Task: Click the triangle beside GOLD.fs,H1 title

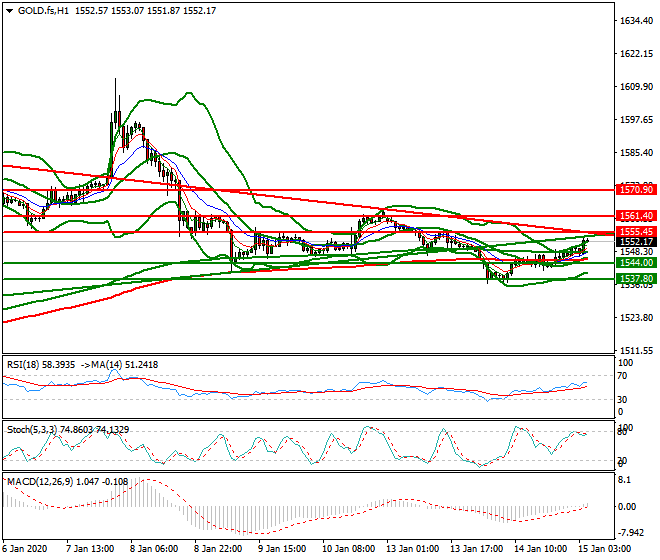Action: tap(10, 11)
